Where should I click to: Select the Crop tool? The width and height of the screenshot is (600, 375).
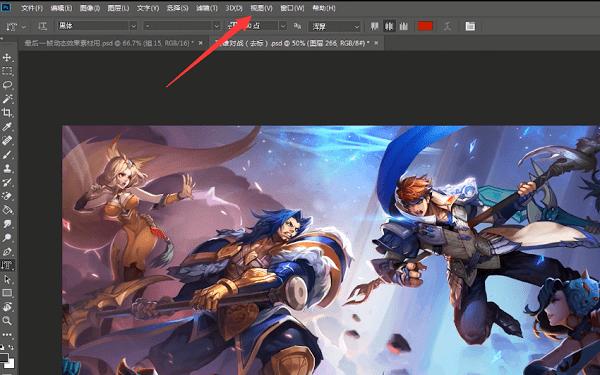[7, 112]
